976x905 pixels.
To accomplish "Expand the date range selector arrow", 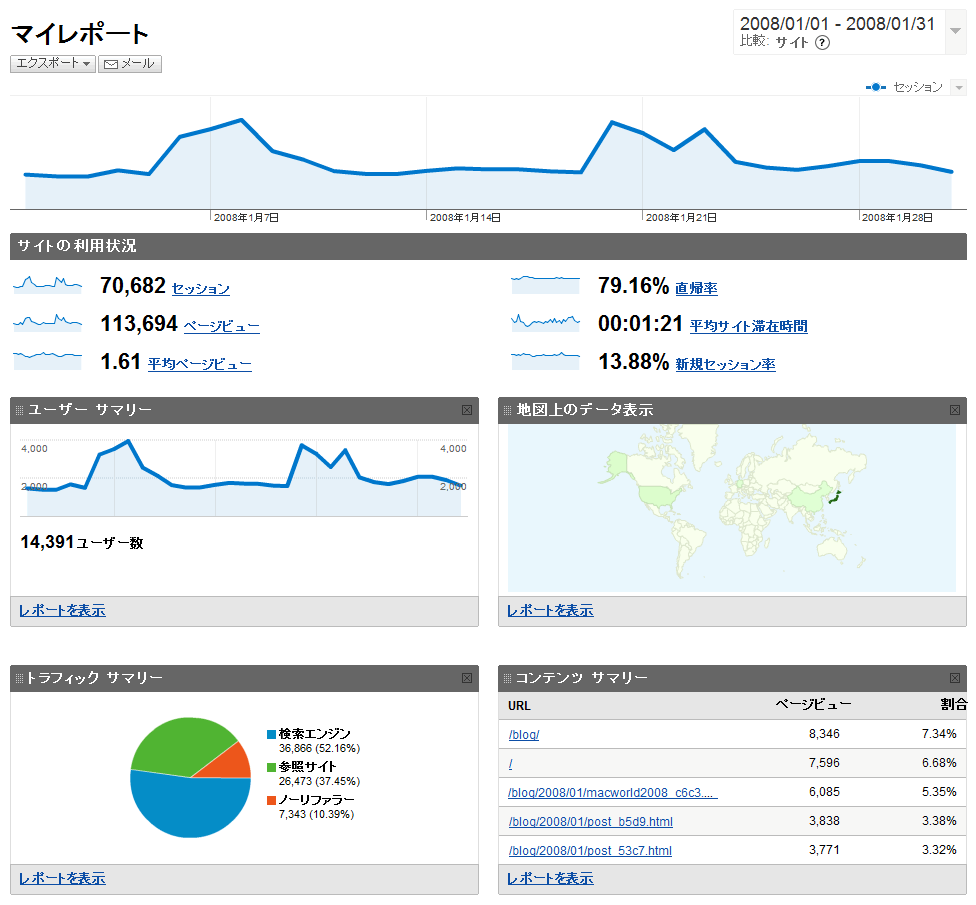I will (x=955, y=30).
